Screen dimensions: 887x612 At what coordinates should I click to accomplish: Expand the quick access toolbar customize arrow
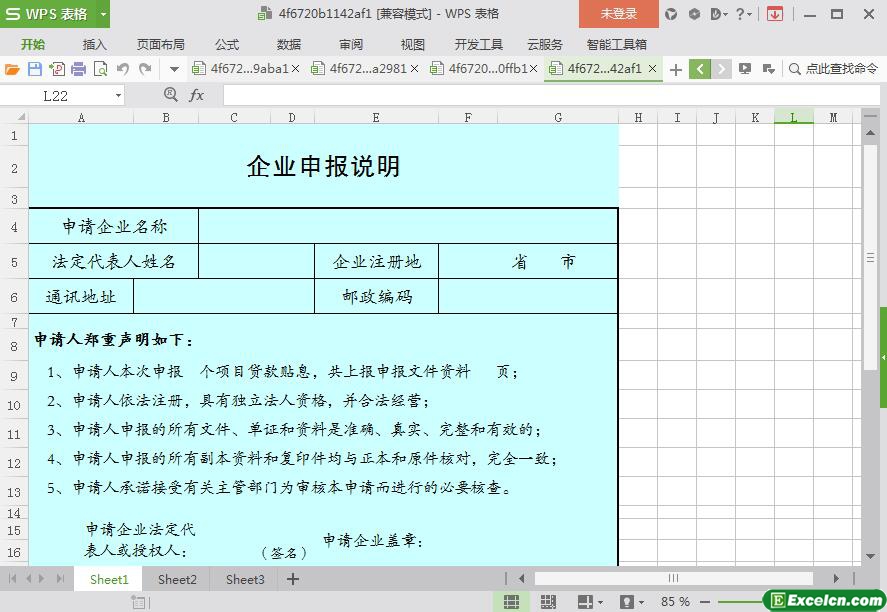tap(174, 69)
